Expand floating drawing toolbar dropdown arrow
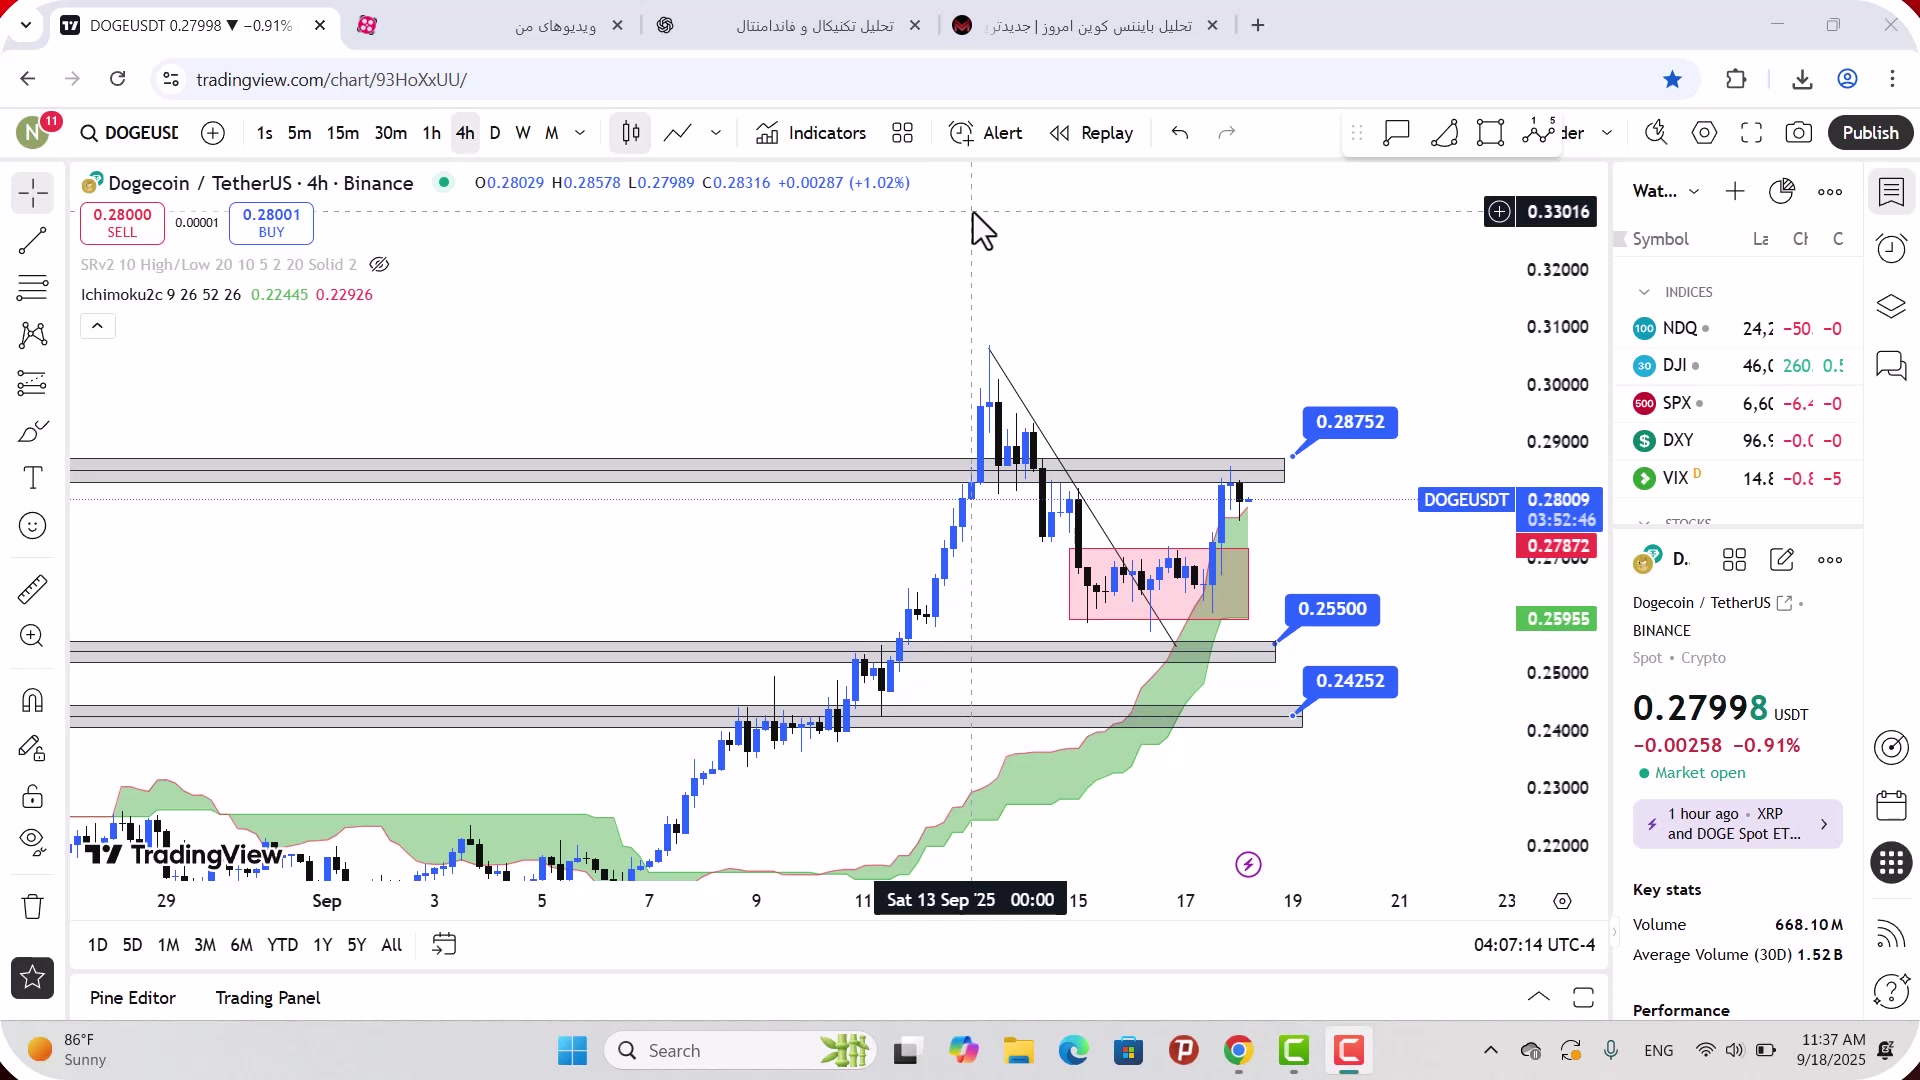The width and height of the screenshot is (1920, 1080). [x=1607, y=133]
